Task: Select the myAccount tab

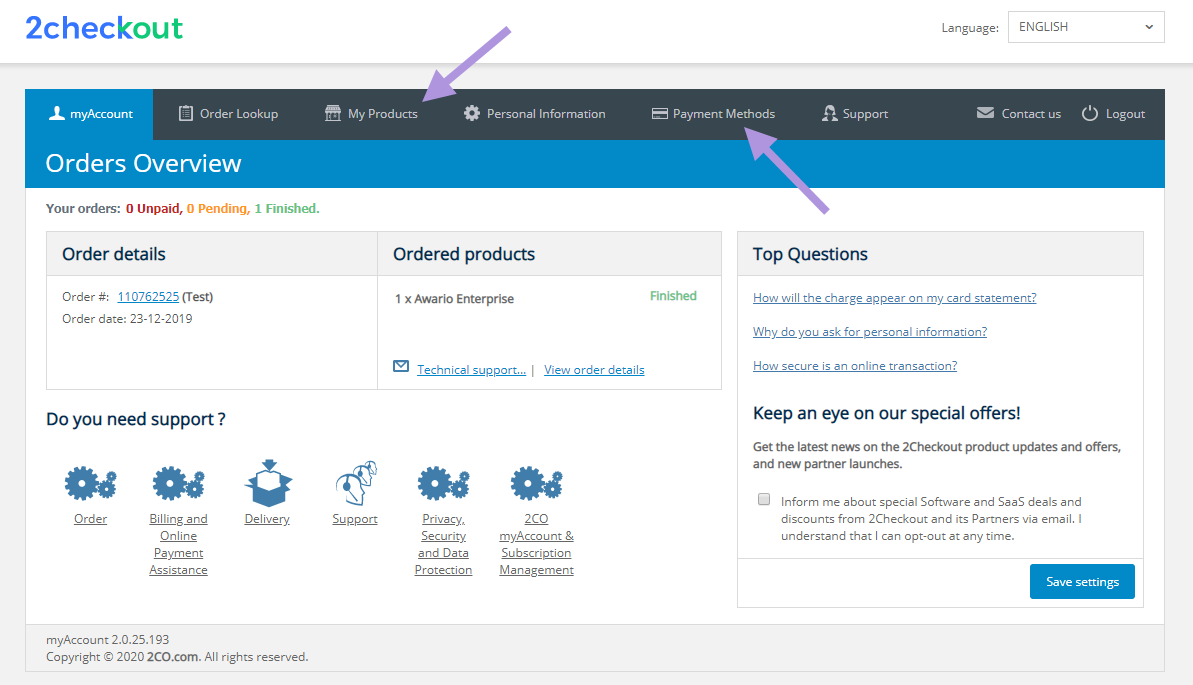Action: coord(89,114)
